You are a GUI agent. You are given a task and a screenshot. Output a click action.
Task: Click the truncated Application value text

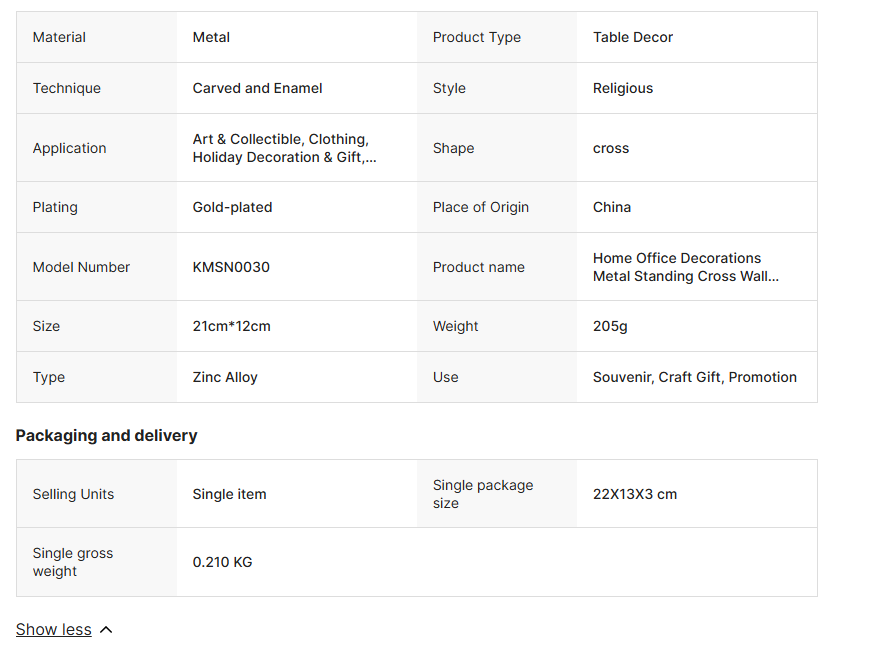pyautogui.click(x=284, y=148)
